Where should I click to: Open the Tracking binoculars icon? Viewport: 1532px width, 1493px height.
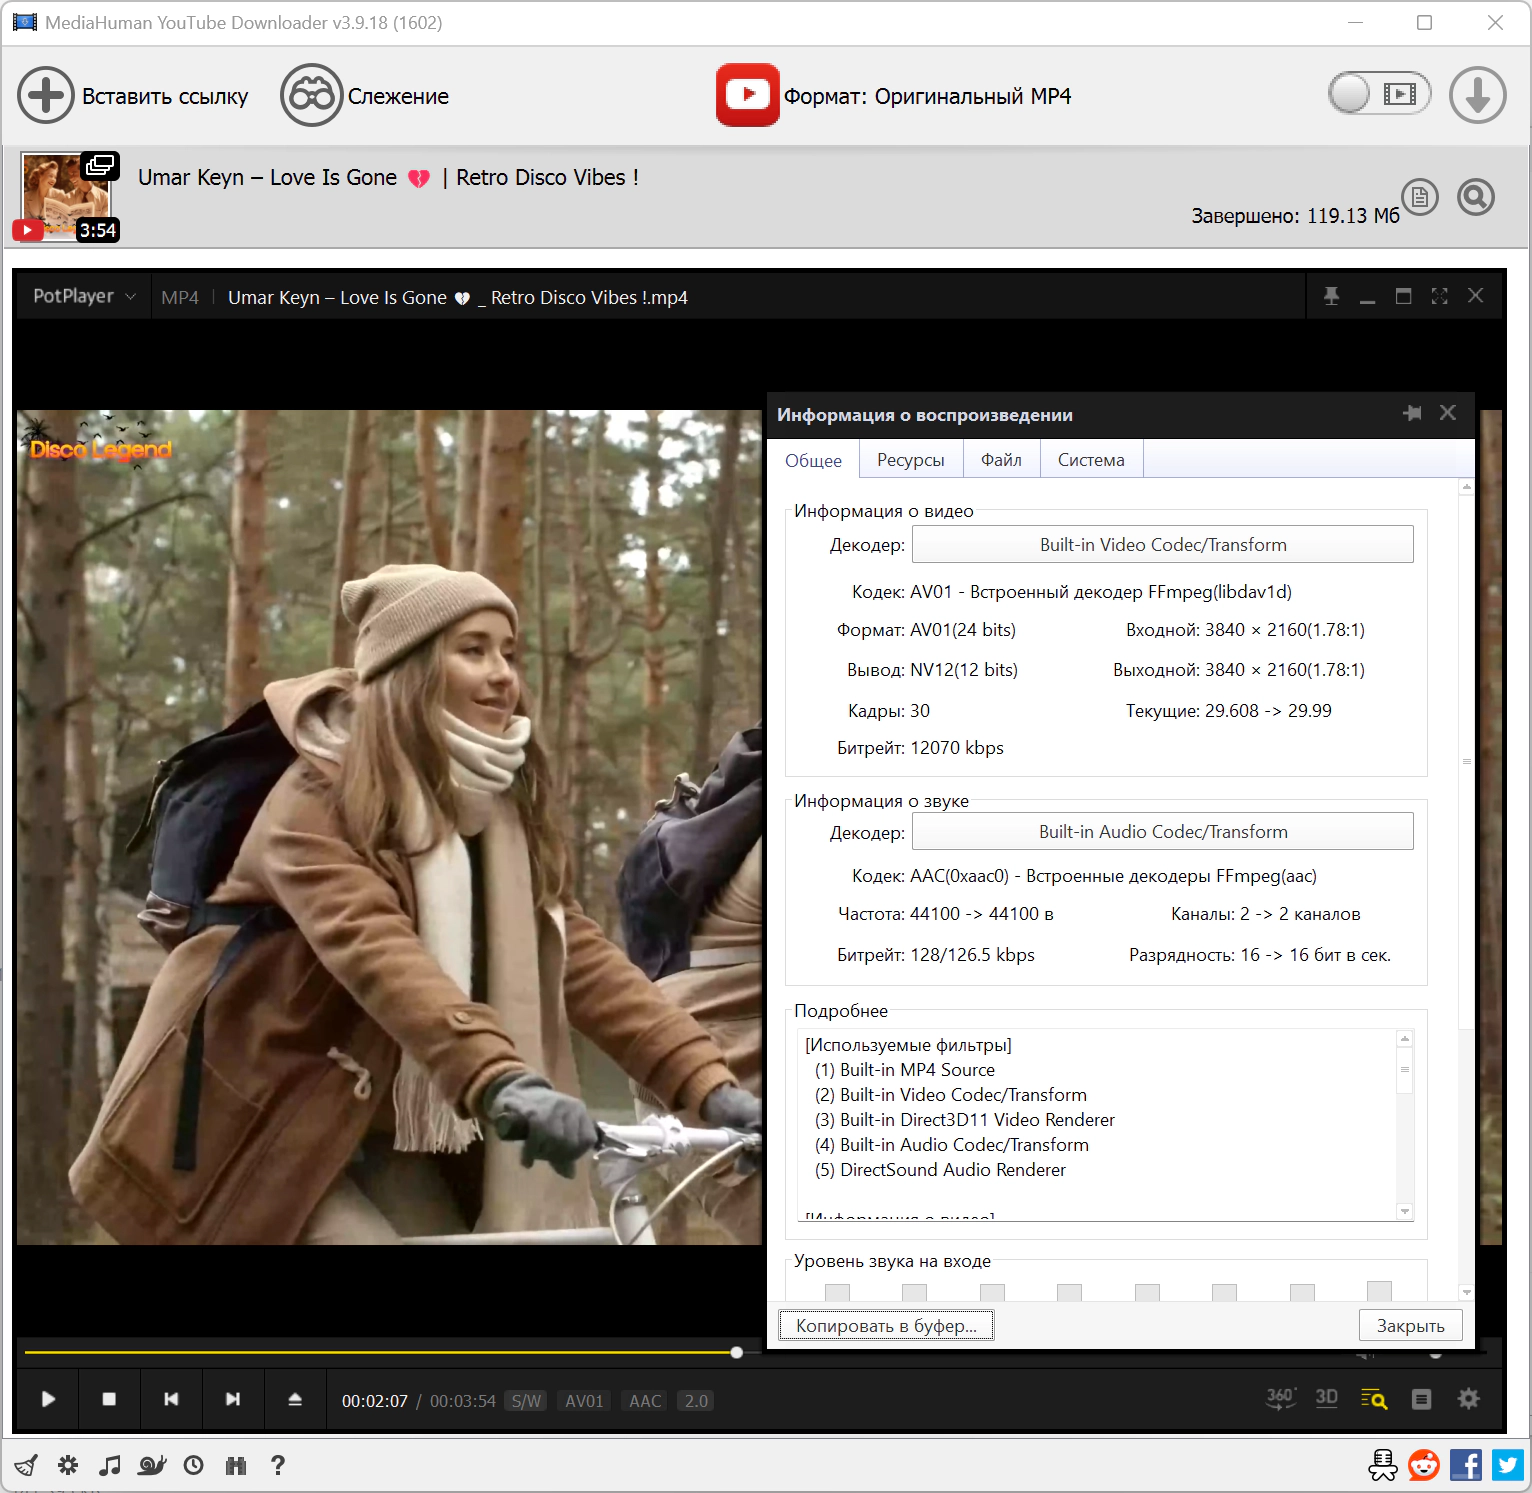click(311, 96)
